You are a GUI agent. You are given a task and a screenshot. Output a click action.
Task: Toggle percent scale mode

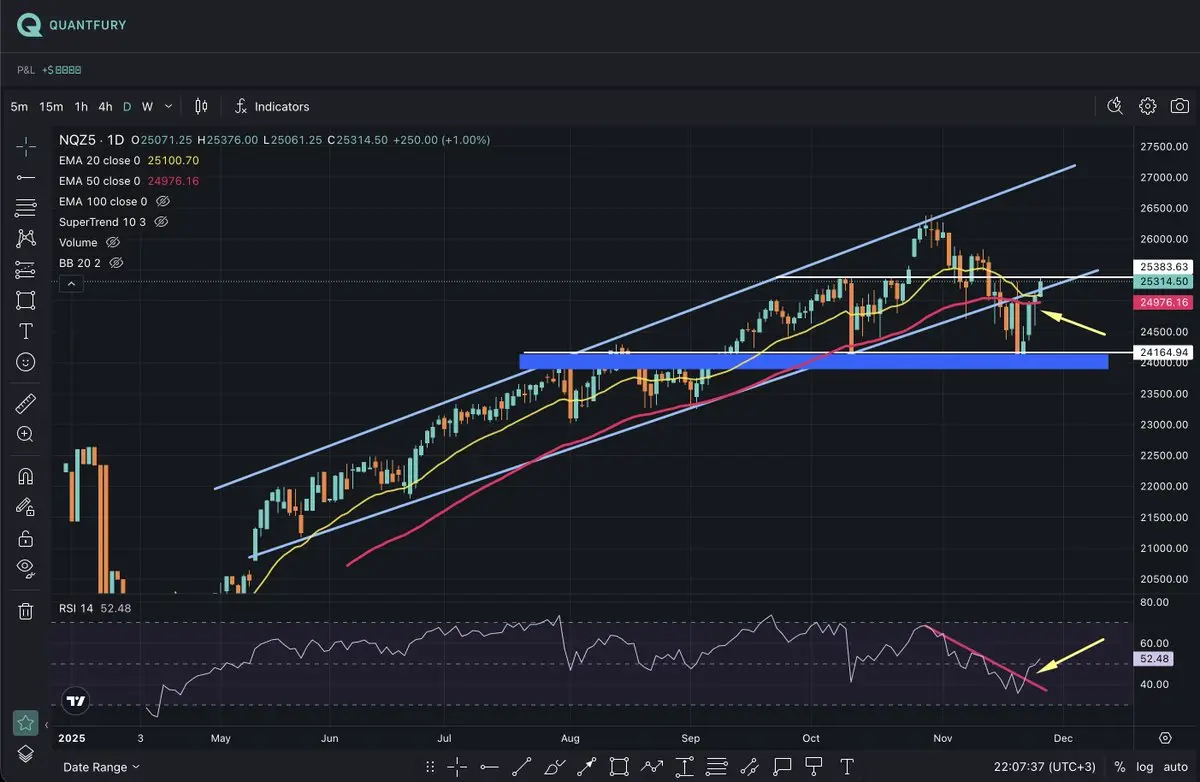tap(1119, 767)
